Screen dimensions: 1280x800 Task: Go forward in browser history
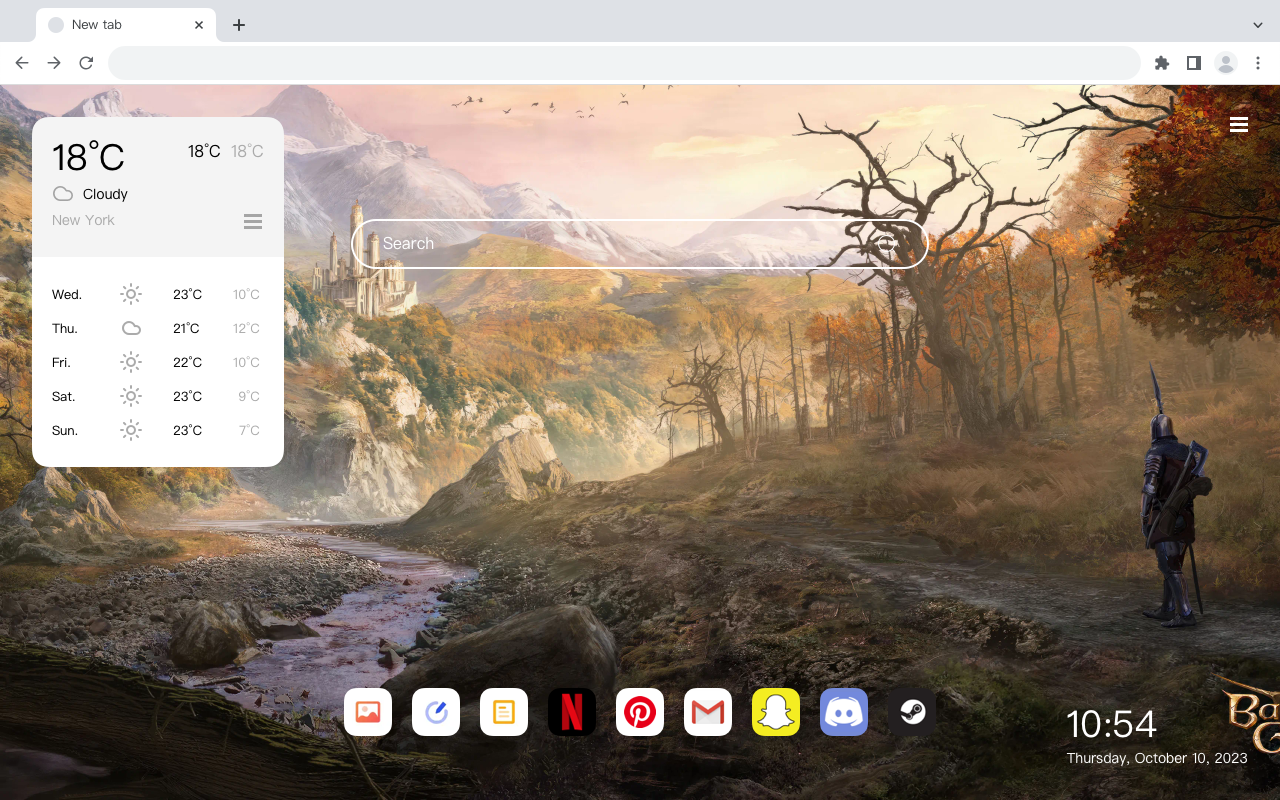tap(54, 63)
